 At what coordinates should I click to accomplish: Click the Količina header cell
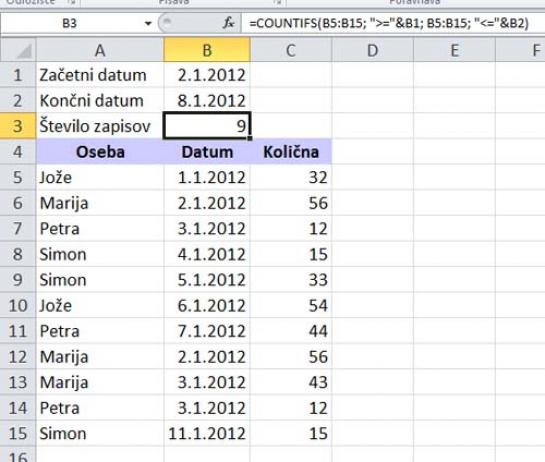pos(291,152)
